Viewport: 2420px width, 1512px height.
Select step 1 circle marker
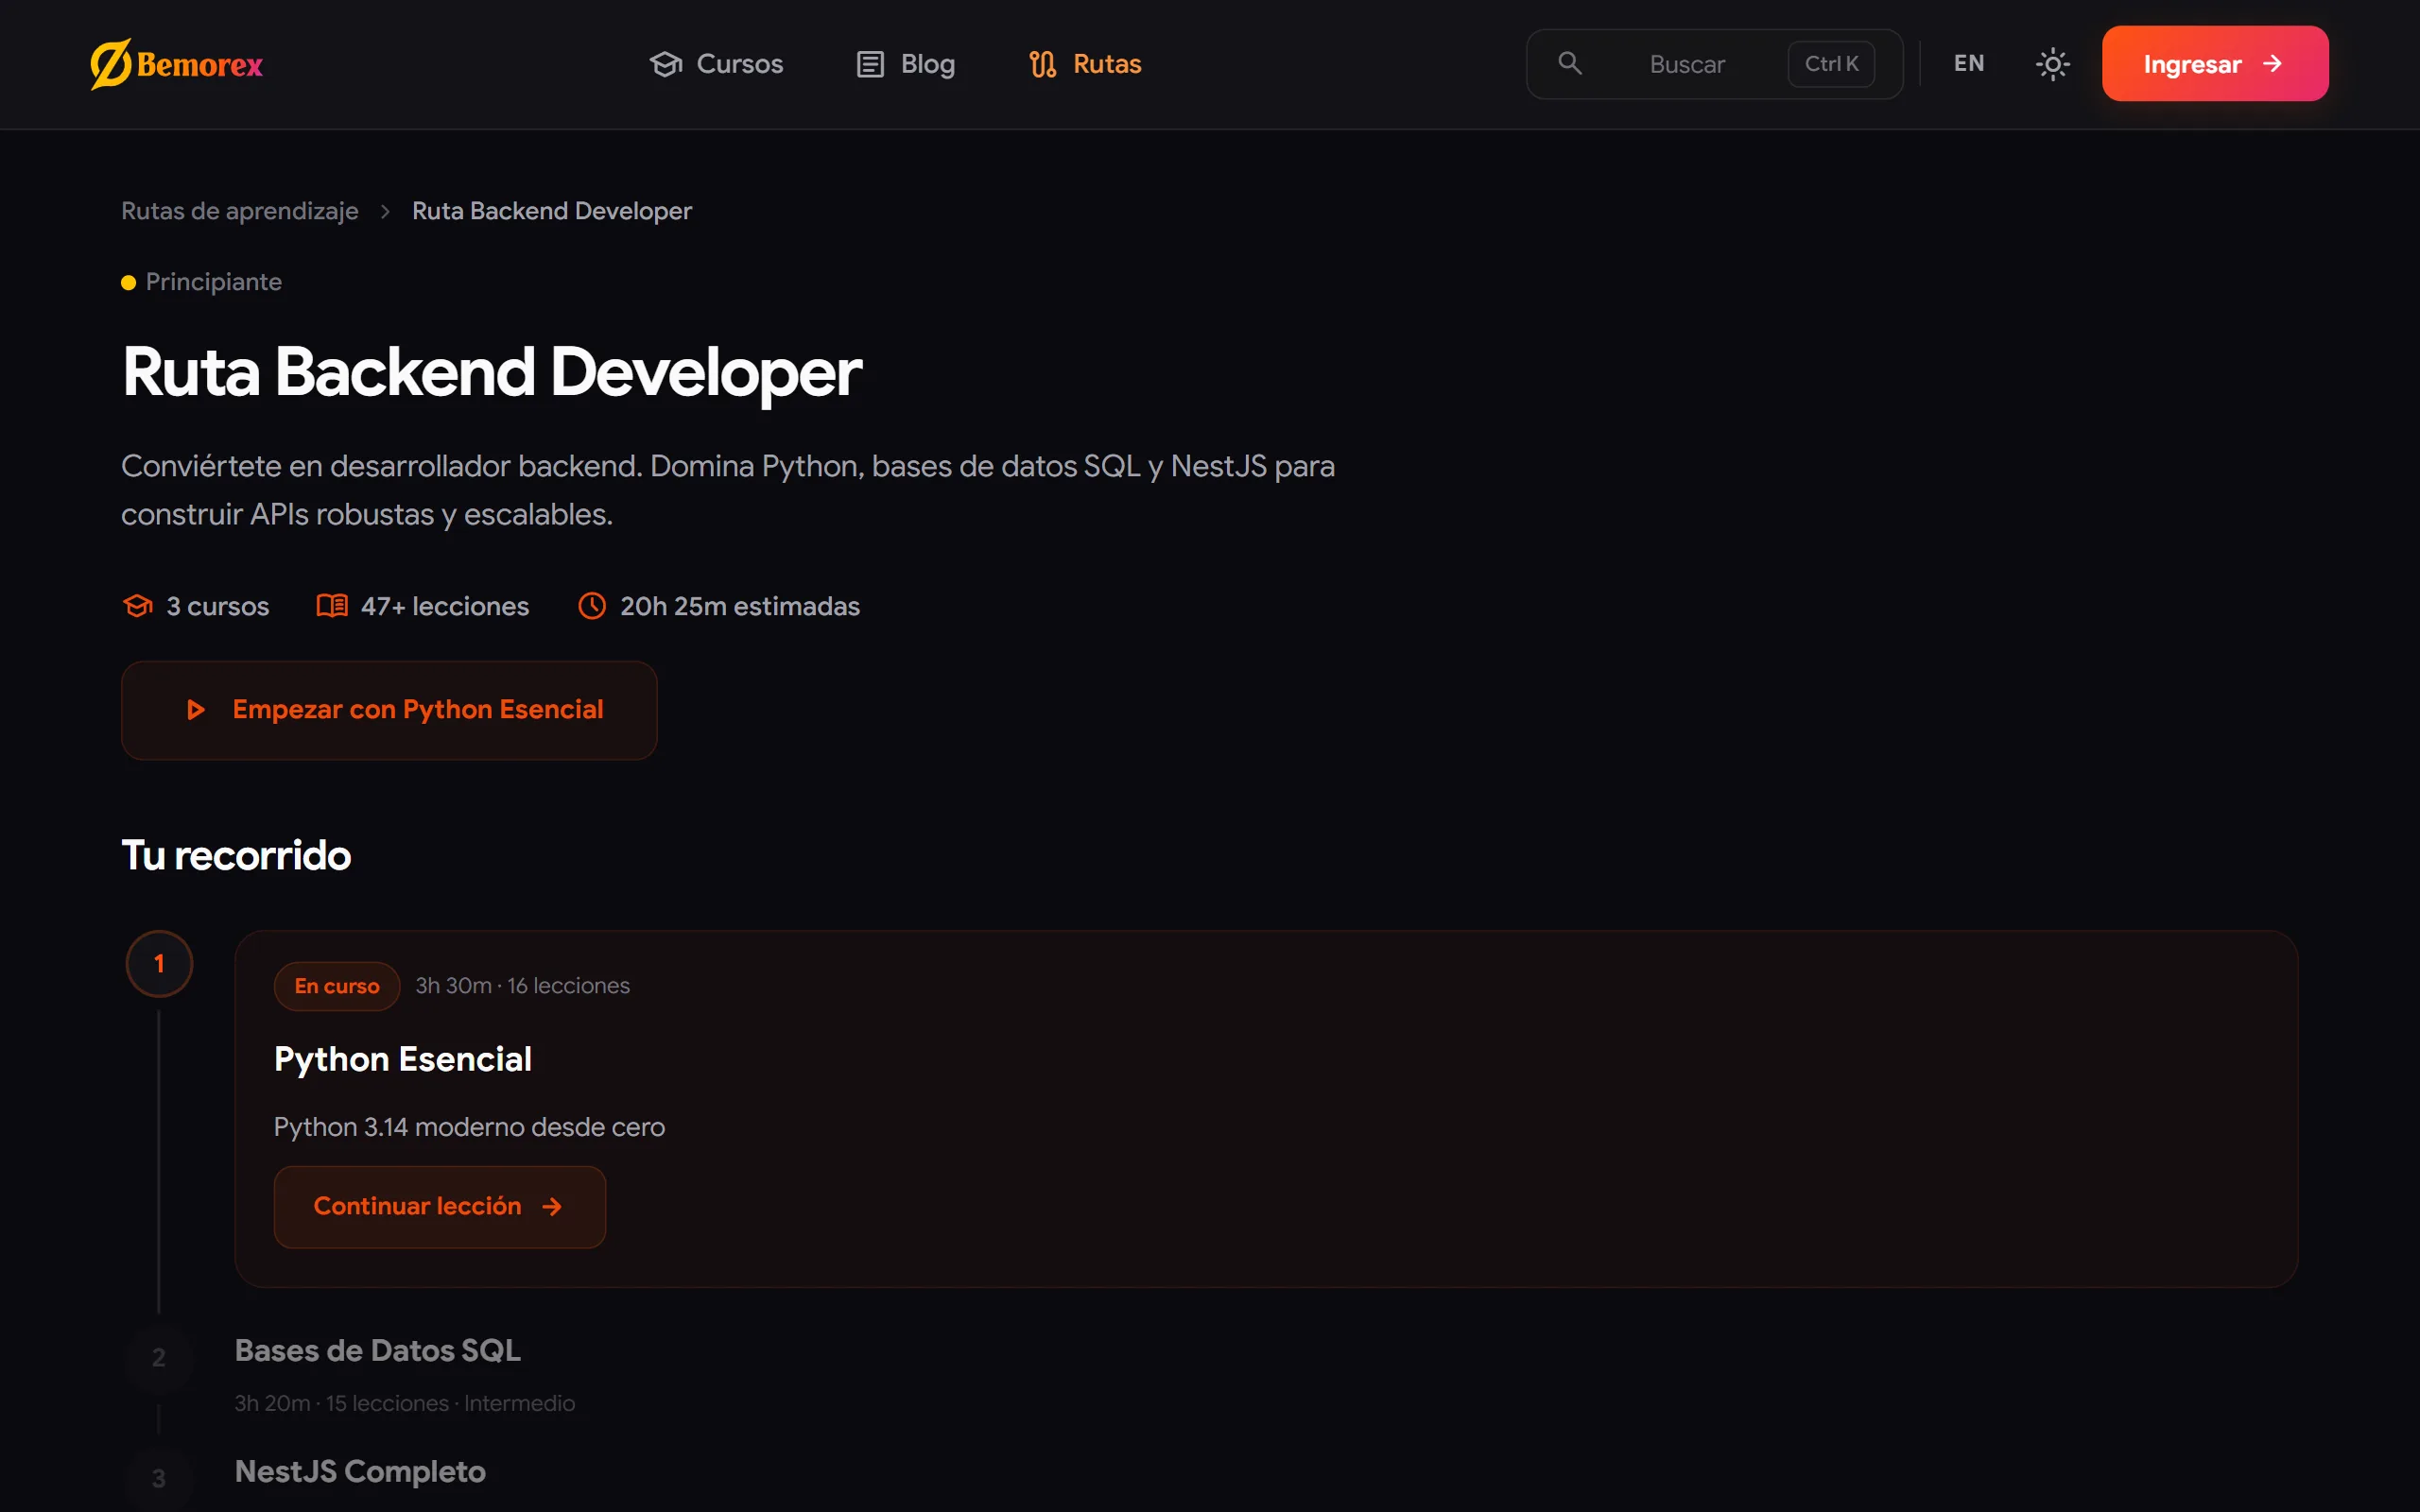[x=159, y=964]
